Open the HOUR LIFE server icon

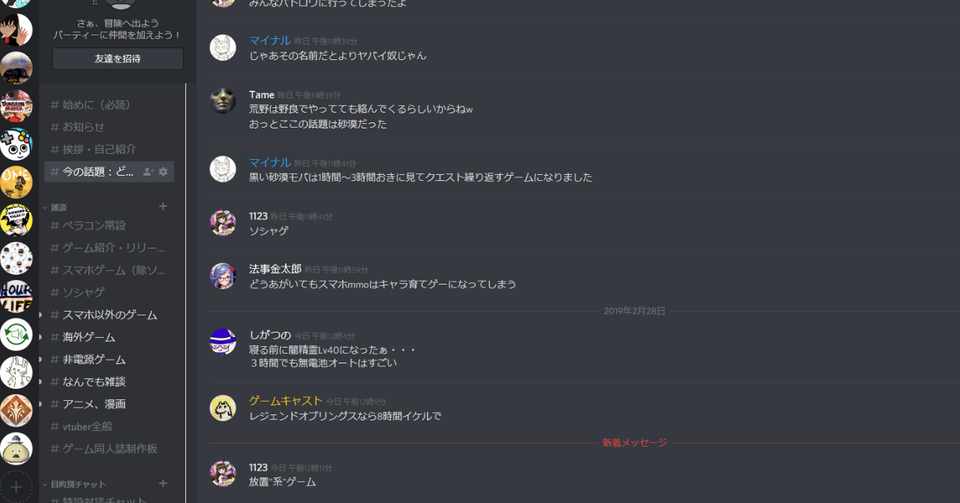(16, 296)
